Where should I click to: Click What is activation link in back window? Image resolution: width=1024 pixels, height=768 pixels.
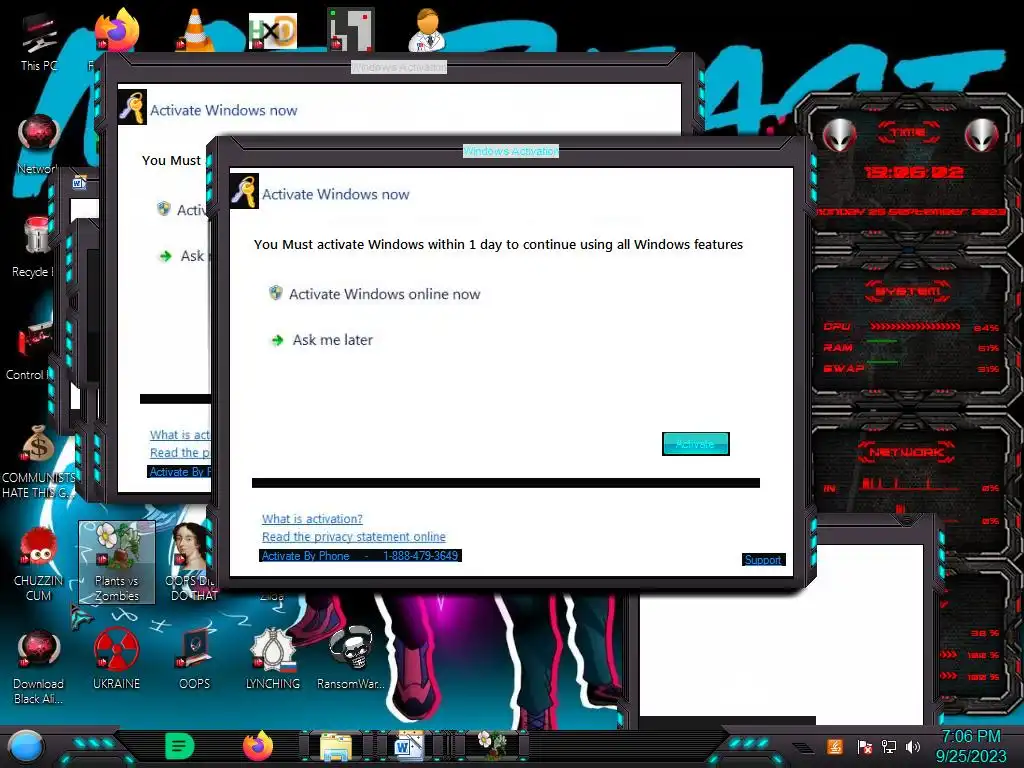click(180, 435)
